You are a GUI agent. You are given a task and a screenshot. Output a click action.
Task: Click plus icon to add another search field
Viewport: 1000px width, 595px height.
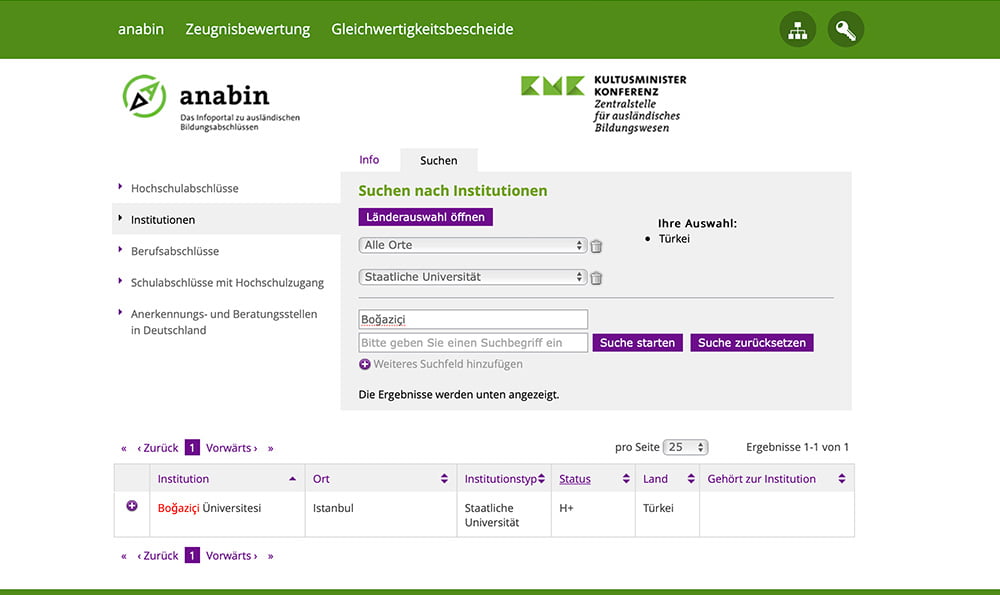pos(365,365)
